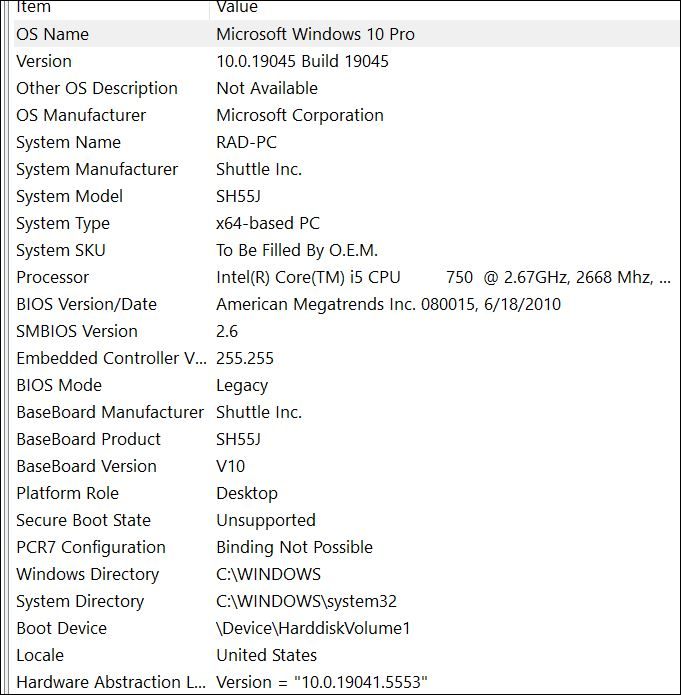Click the Version = "10.0.19041.5553" value
The height and width of the screenshot is (695, 681).
tap(321, 683)
